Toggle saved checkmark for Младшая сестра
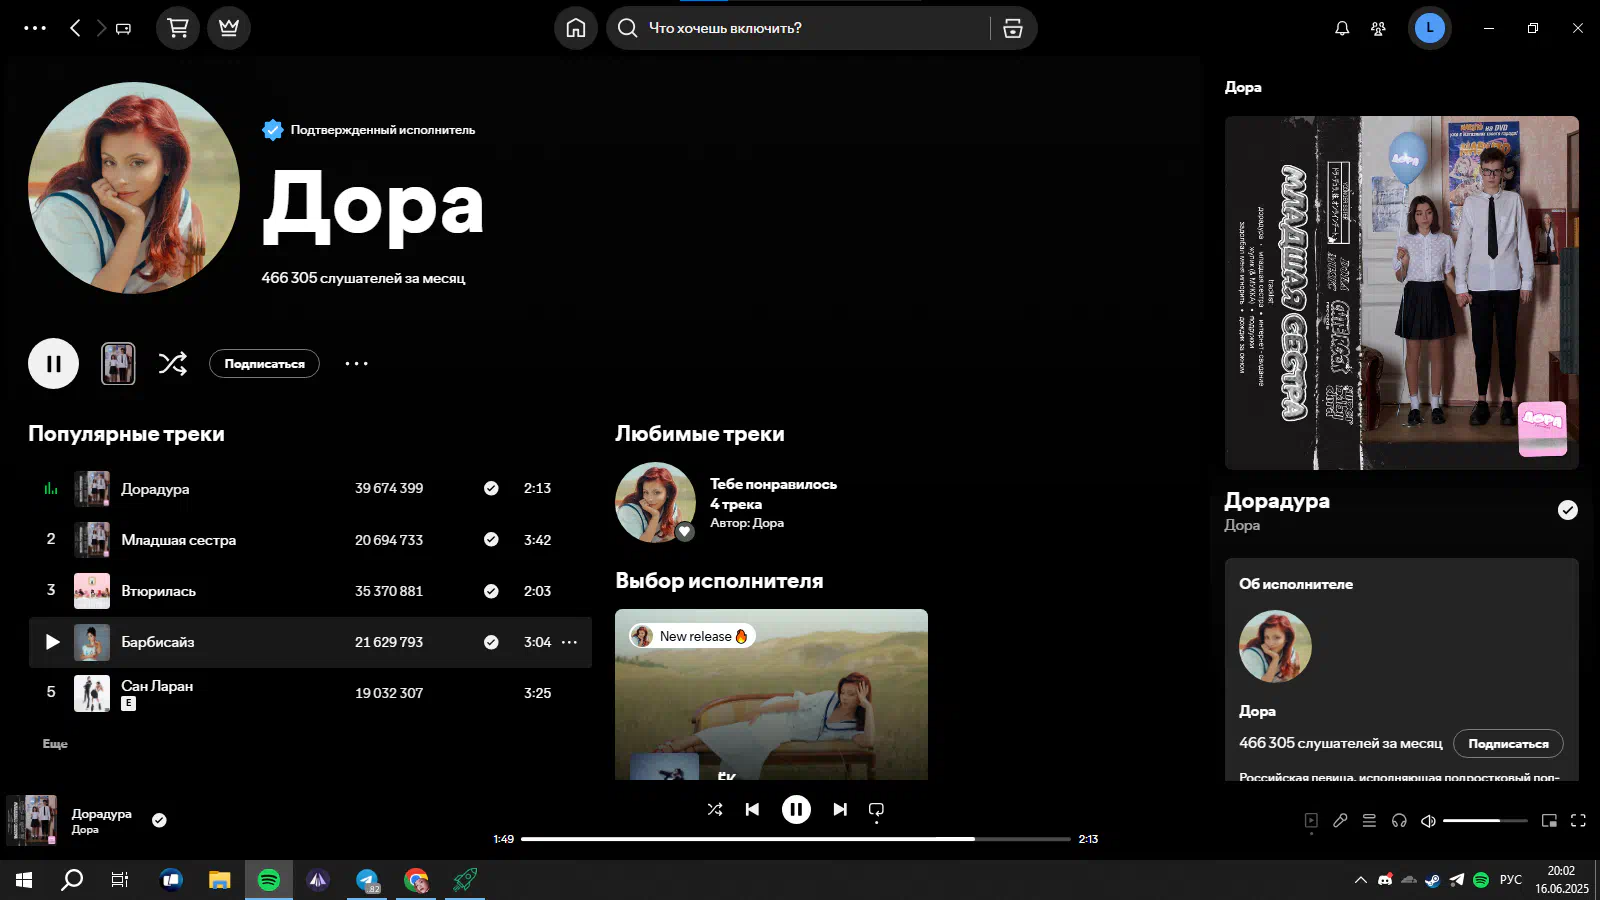The width and height of the screenshot is (1600, 900). (491, 539)
